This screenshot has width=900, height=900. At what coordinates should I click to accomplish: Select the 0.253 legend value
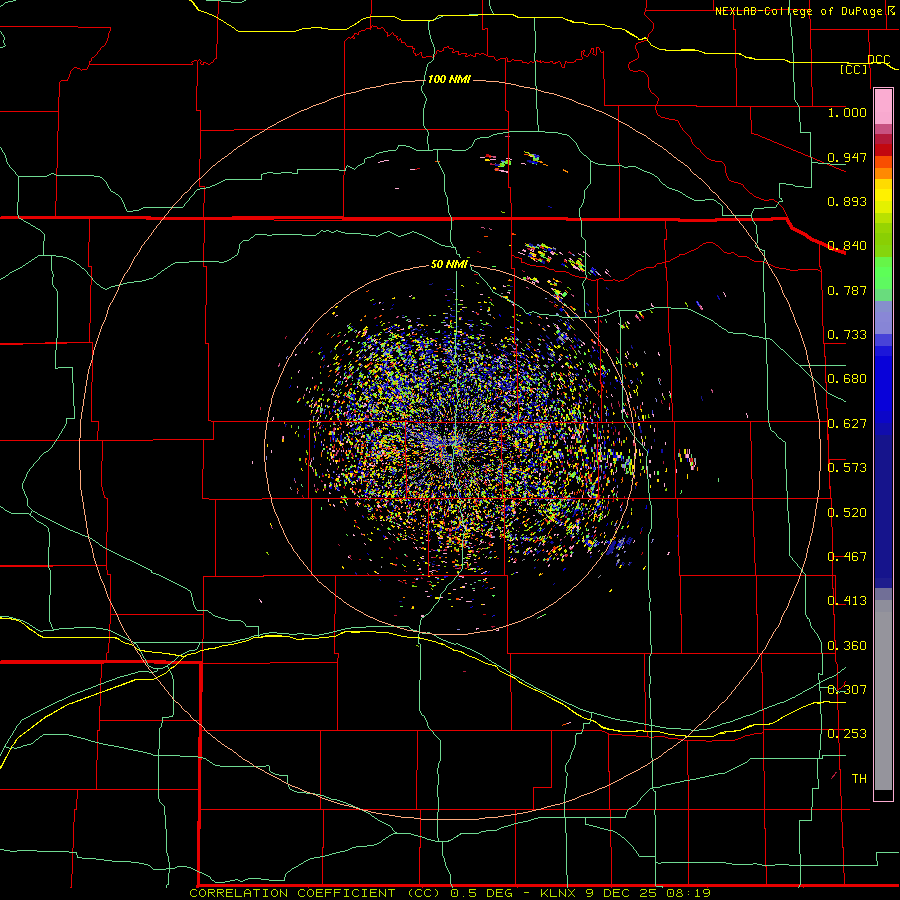(x=847, y=734)
